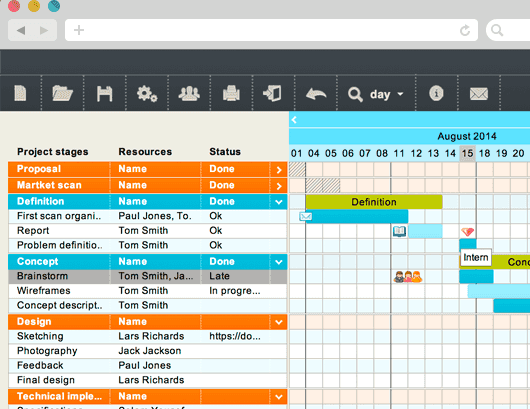Select the Concept descript.. task bar
This screenshot has height=409, width=530.
pyautogui.click(x=512, y=306)
